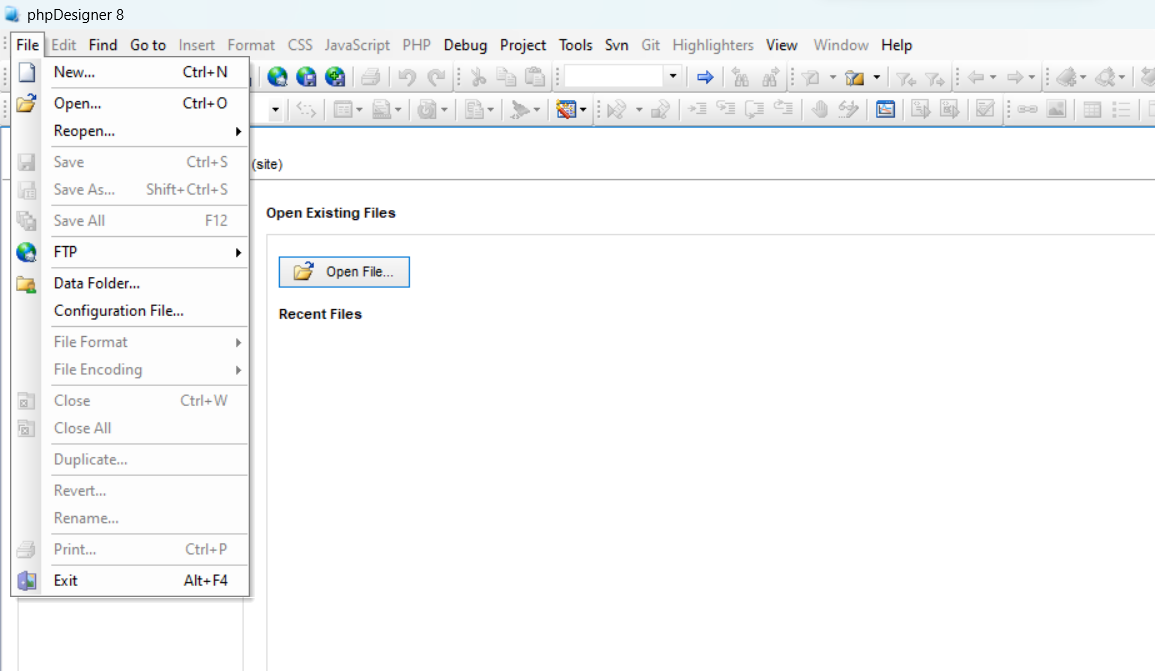This screenshot has height=671, width=1155.
Task: Click the glasses and pencil icon
Action: tap(849, 110)
